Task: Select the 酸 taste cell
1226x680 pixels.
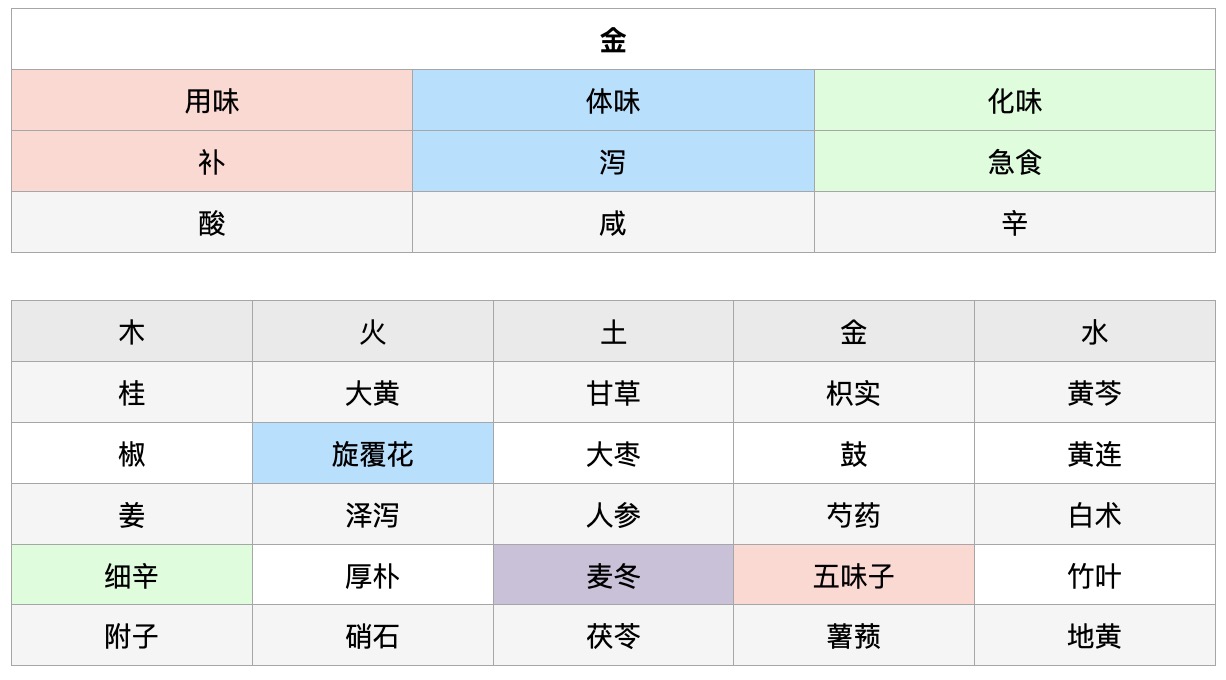Action: pyautogui.click(x=212, y=223)
